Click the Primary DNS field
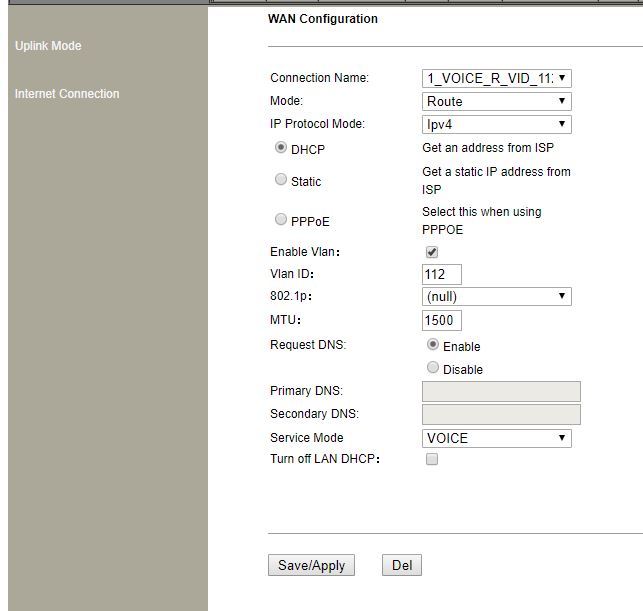The height and width of the screenshot is (611, 643). [501, 391]
